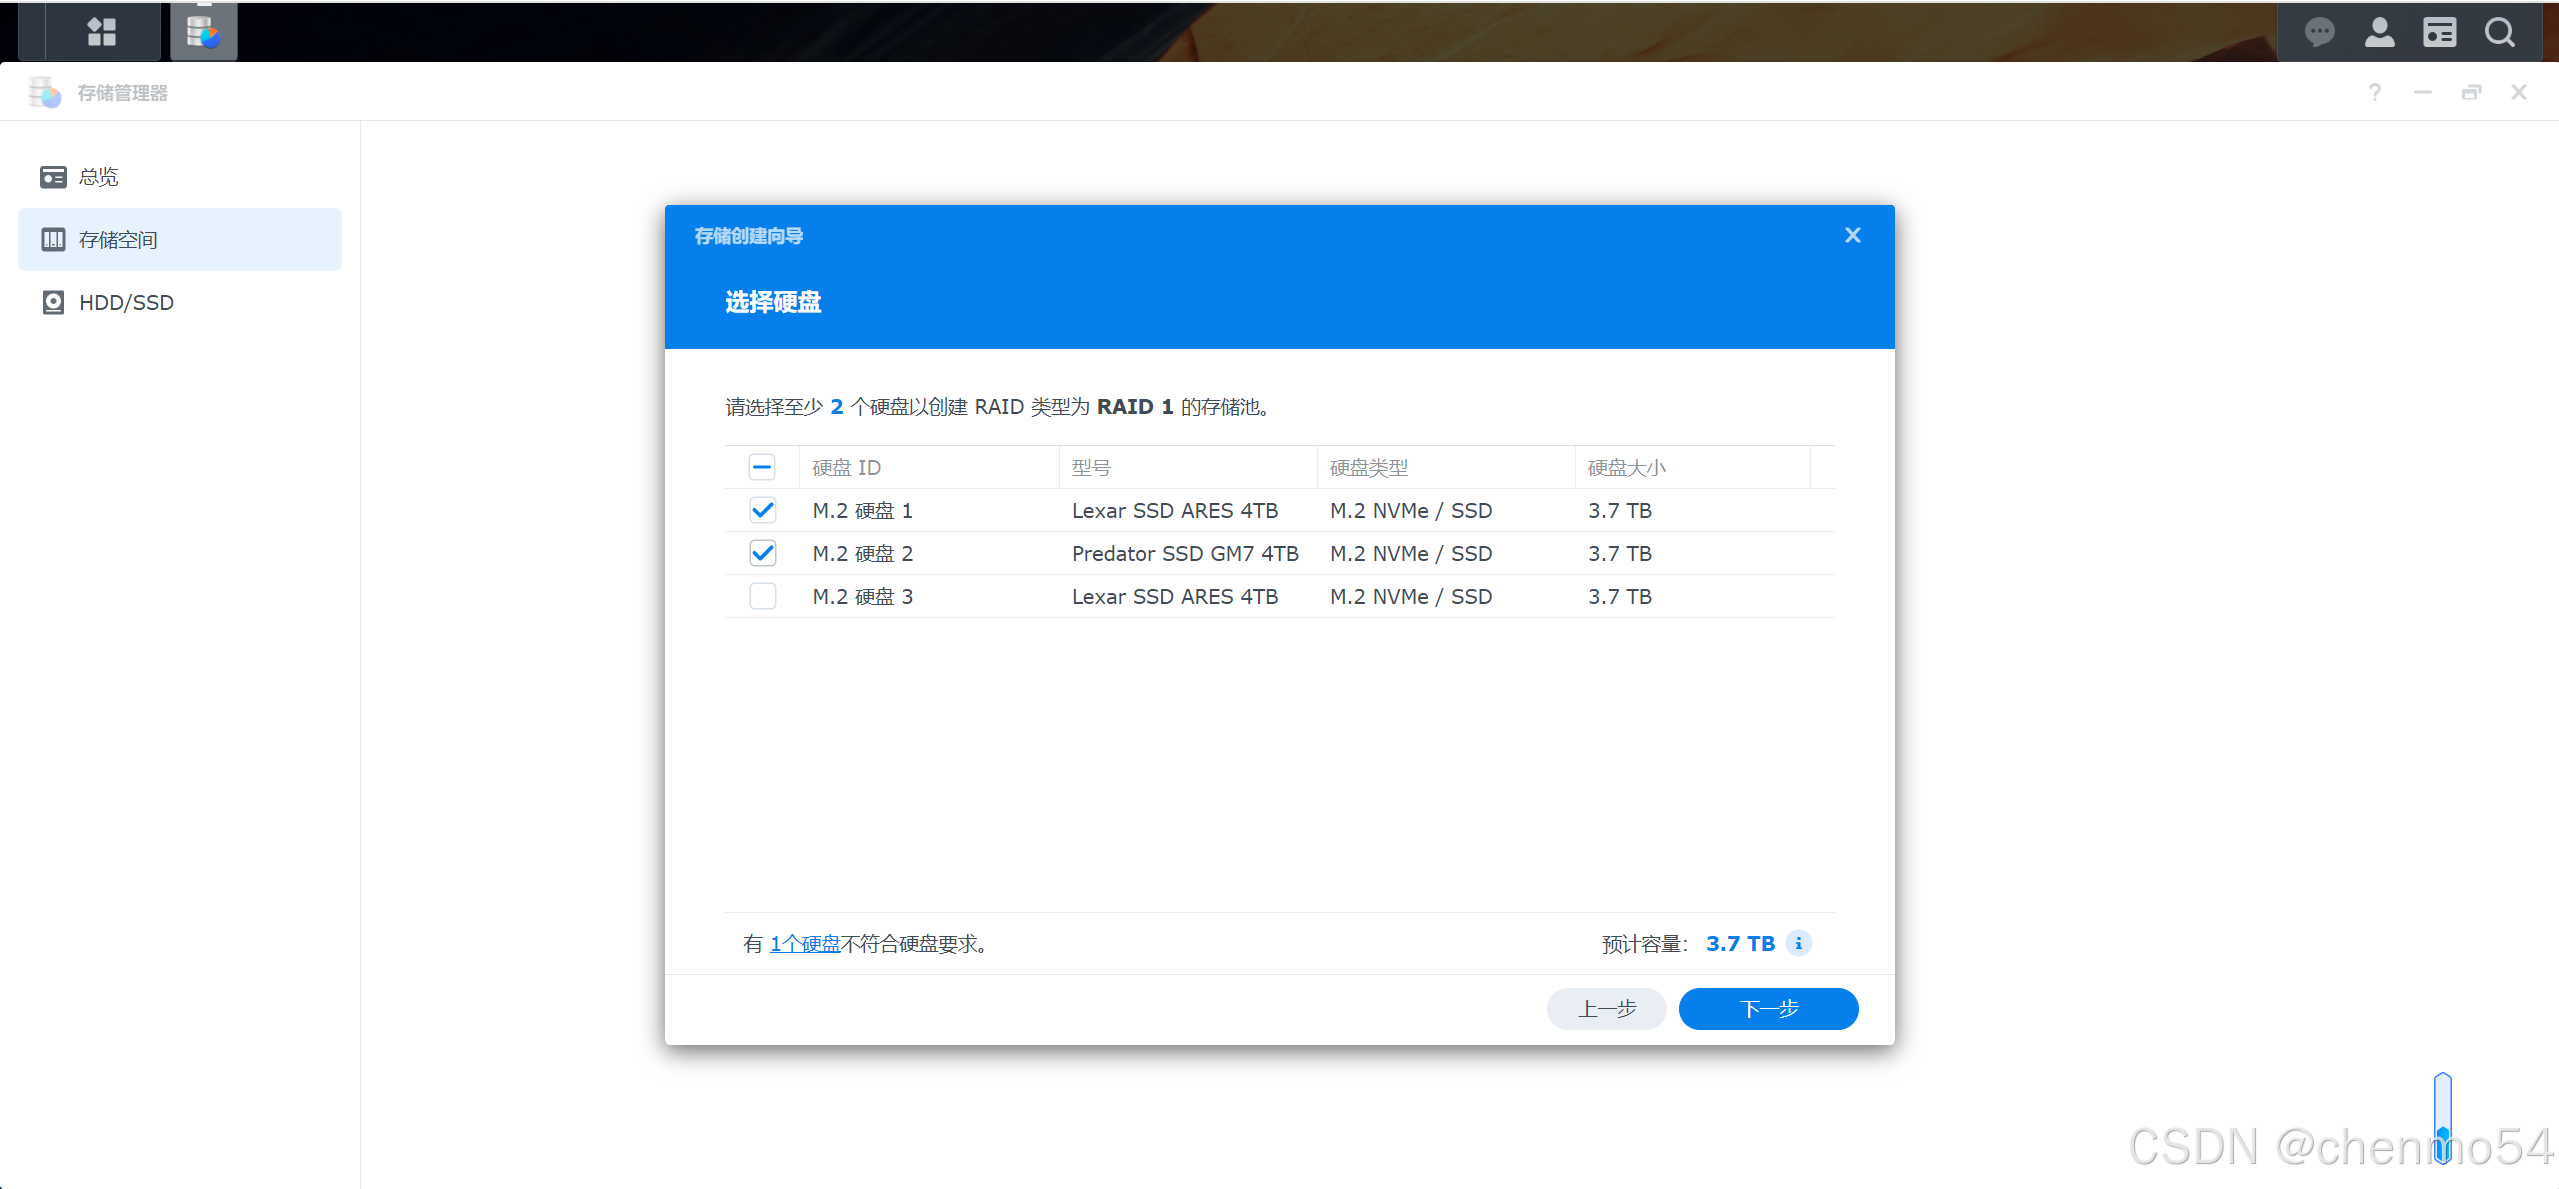Open help with the question mark icon
Image resolution: width=2559 pixels, height=1189 pixels.
(x=2374, y=93)
